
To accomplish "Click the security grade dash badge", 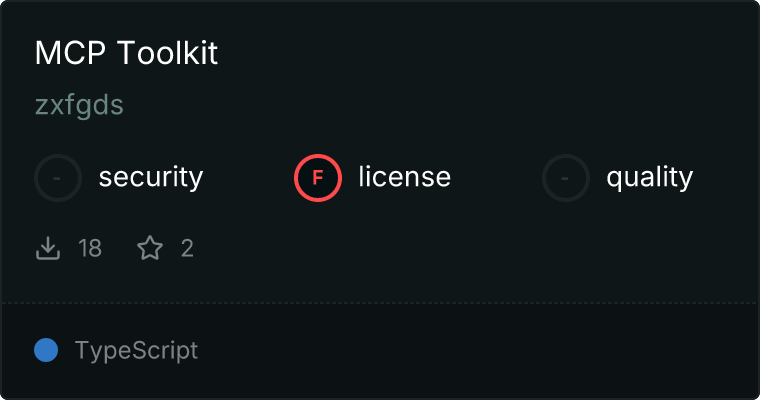I will (x=58, y=178).
